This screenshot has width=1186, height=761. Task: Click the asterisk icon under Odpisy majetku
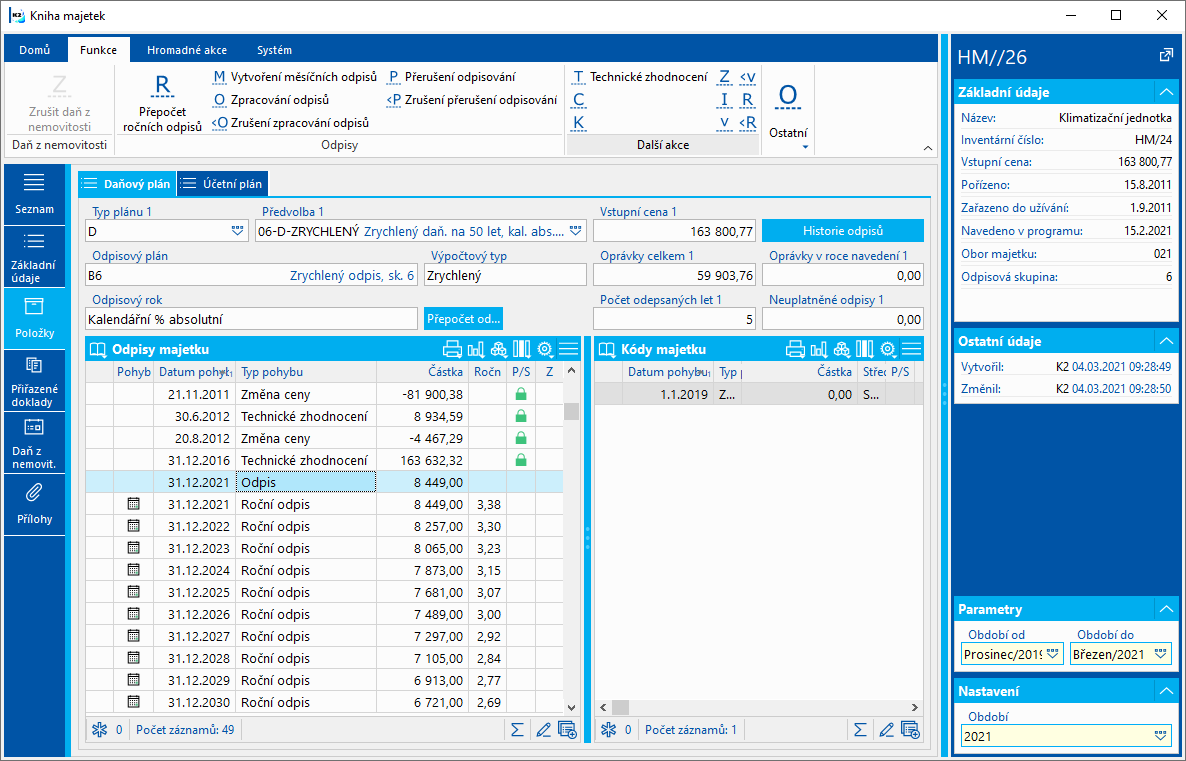[x=99, y=730]
